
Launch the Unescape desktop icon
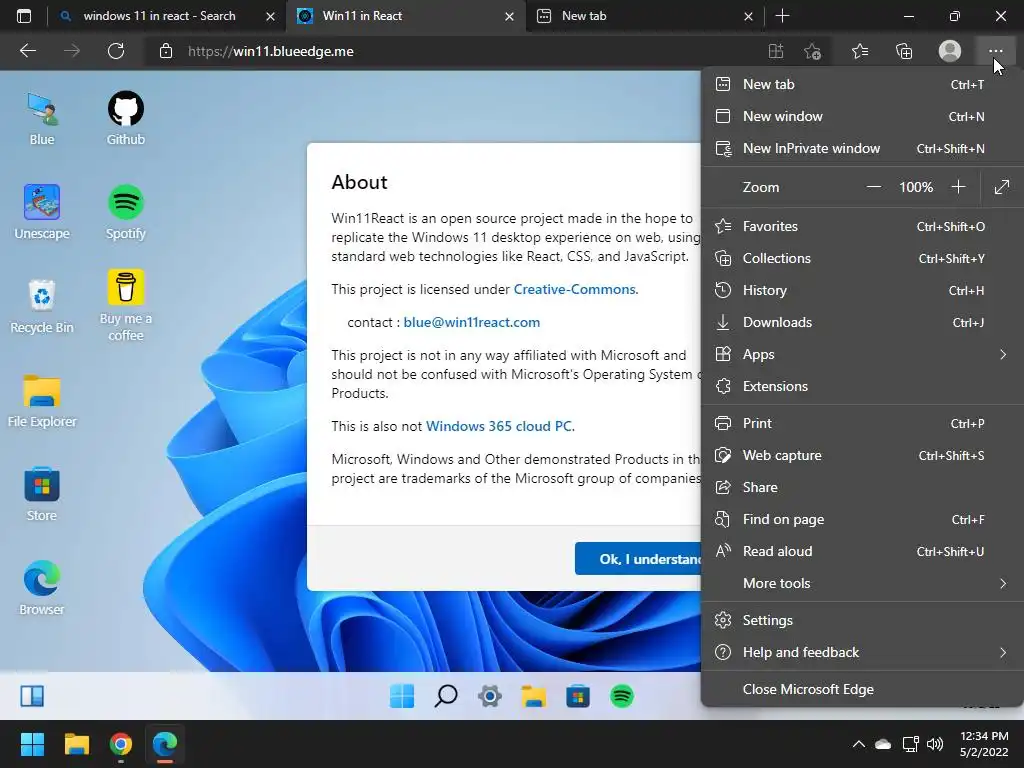pyautogui.click(x=42, y=213)
